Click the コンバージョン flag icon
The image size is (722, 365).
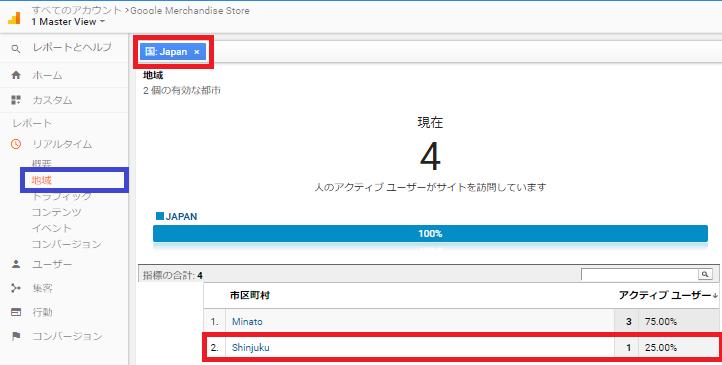point(16,336)
